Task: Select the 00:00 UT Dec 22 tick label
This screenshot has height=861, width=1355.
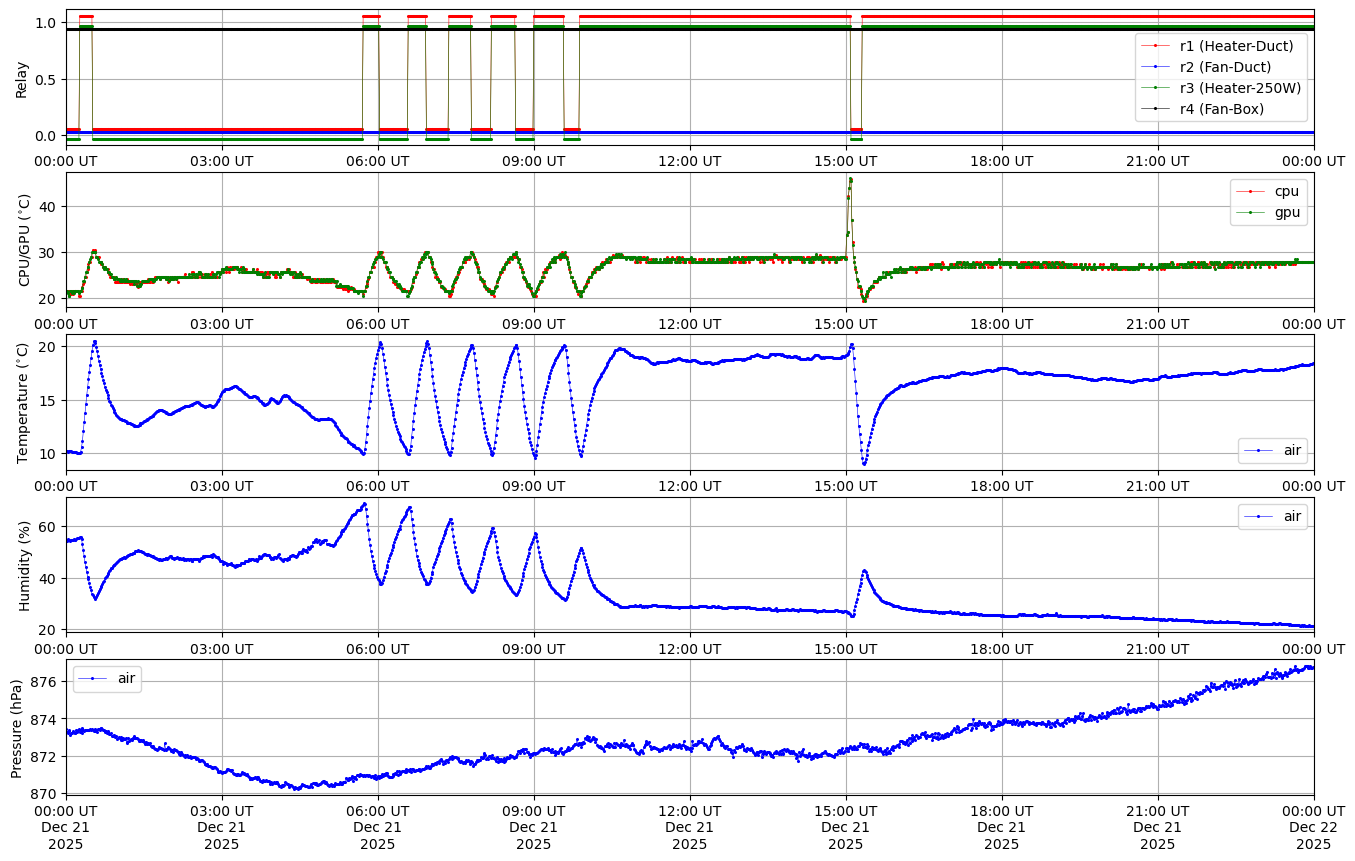Action: click(x=1313, y=827)
